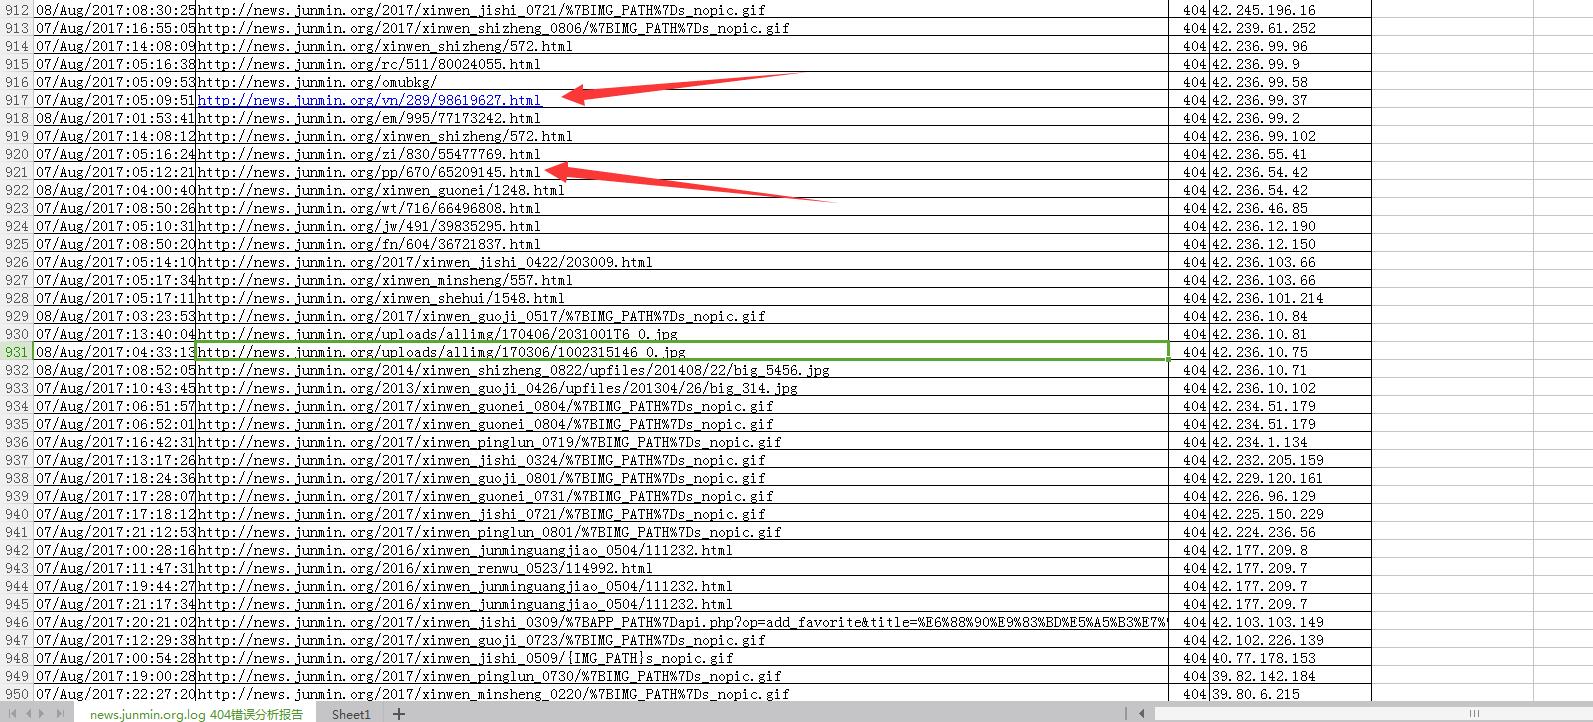The height and width of the screenshot is (722, 1593).
Task: Jump to the first sheet tab arrow
Action: coord(12,714)
